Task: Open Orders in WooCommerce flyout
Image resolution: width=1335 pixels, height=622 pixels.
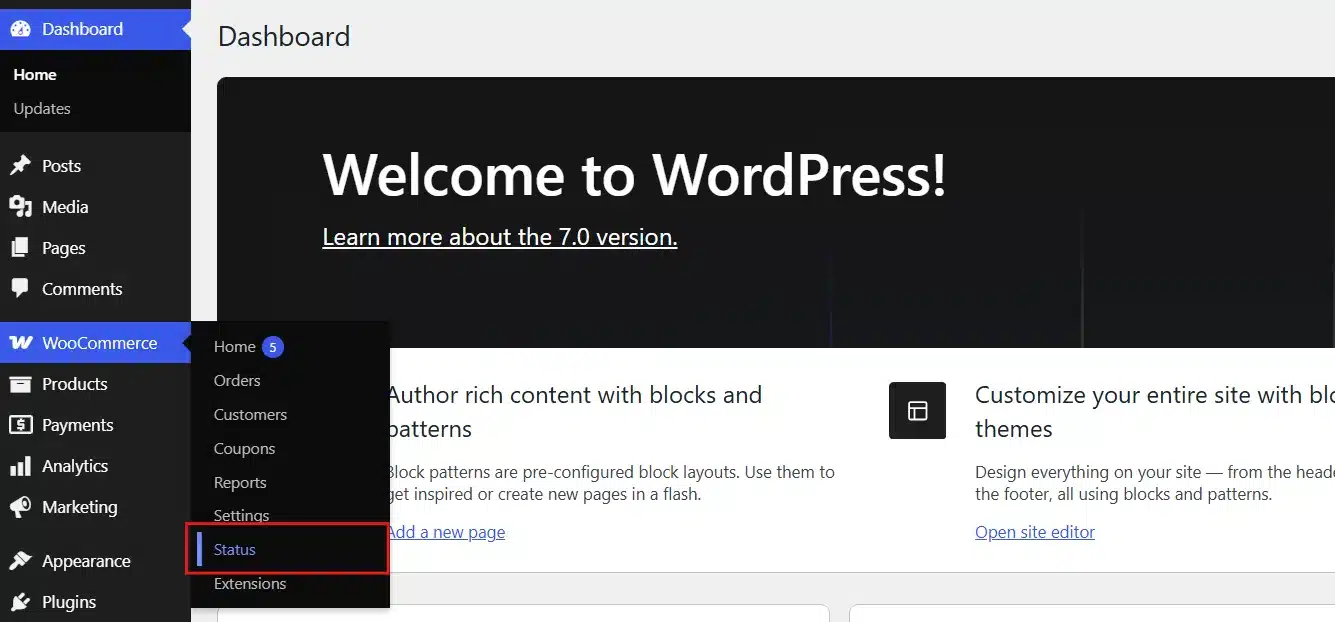Action: pos(237,381)
